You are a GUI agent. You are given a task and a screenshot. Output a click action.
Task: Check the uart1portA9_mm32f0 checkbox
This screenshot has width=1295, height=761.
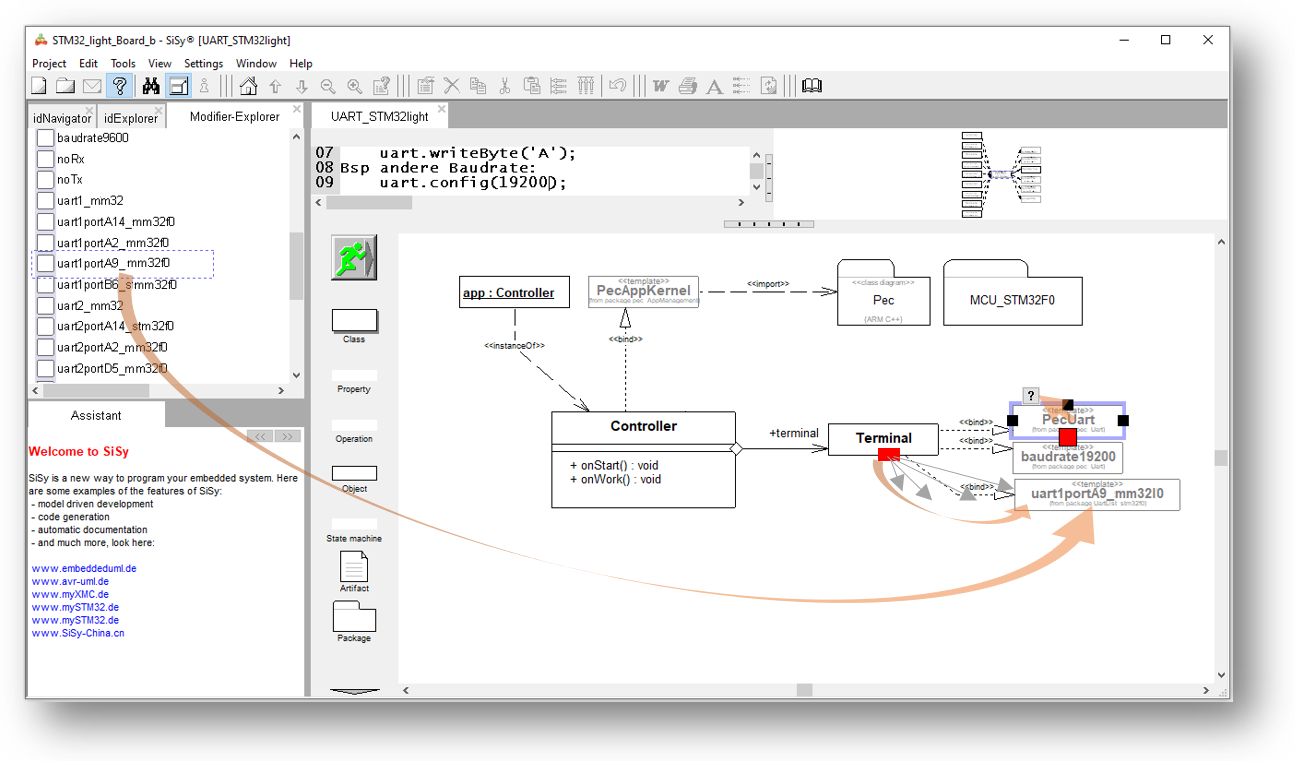[x=45, y=264]
